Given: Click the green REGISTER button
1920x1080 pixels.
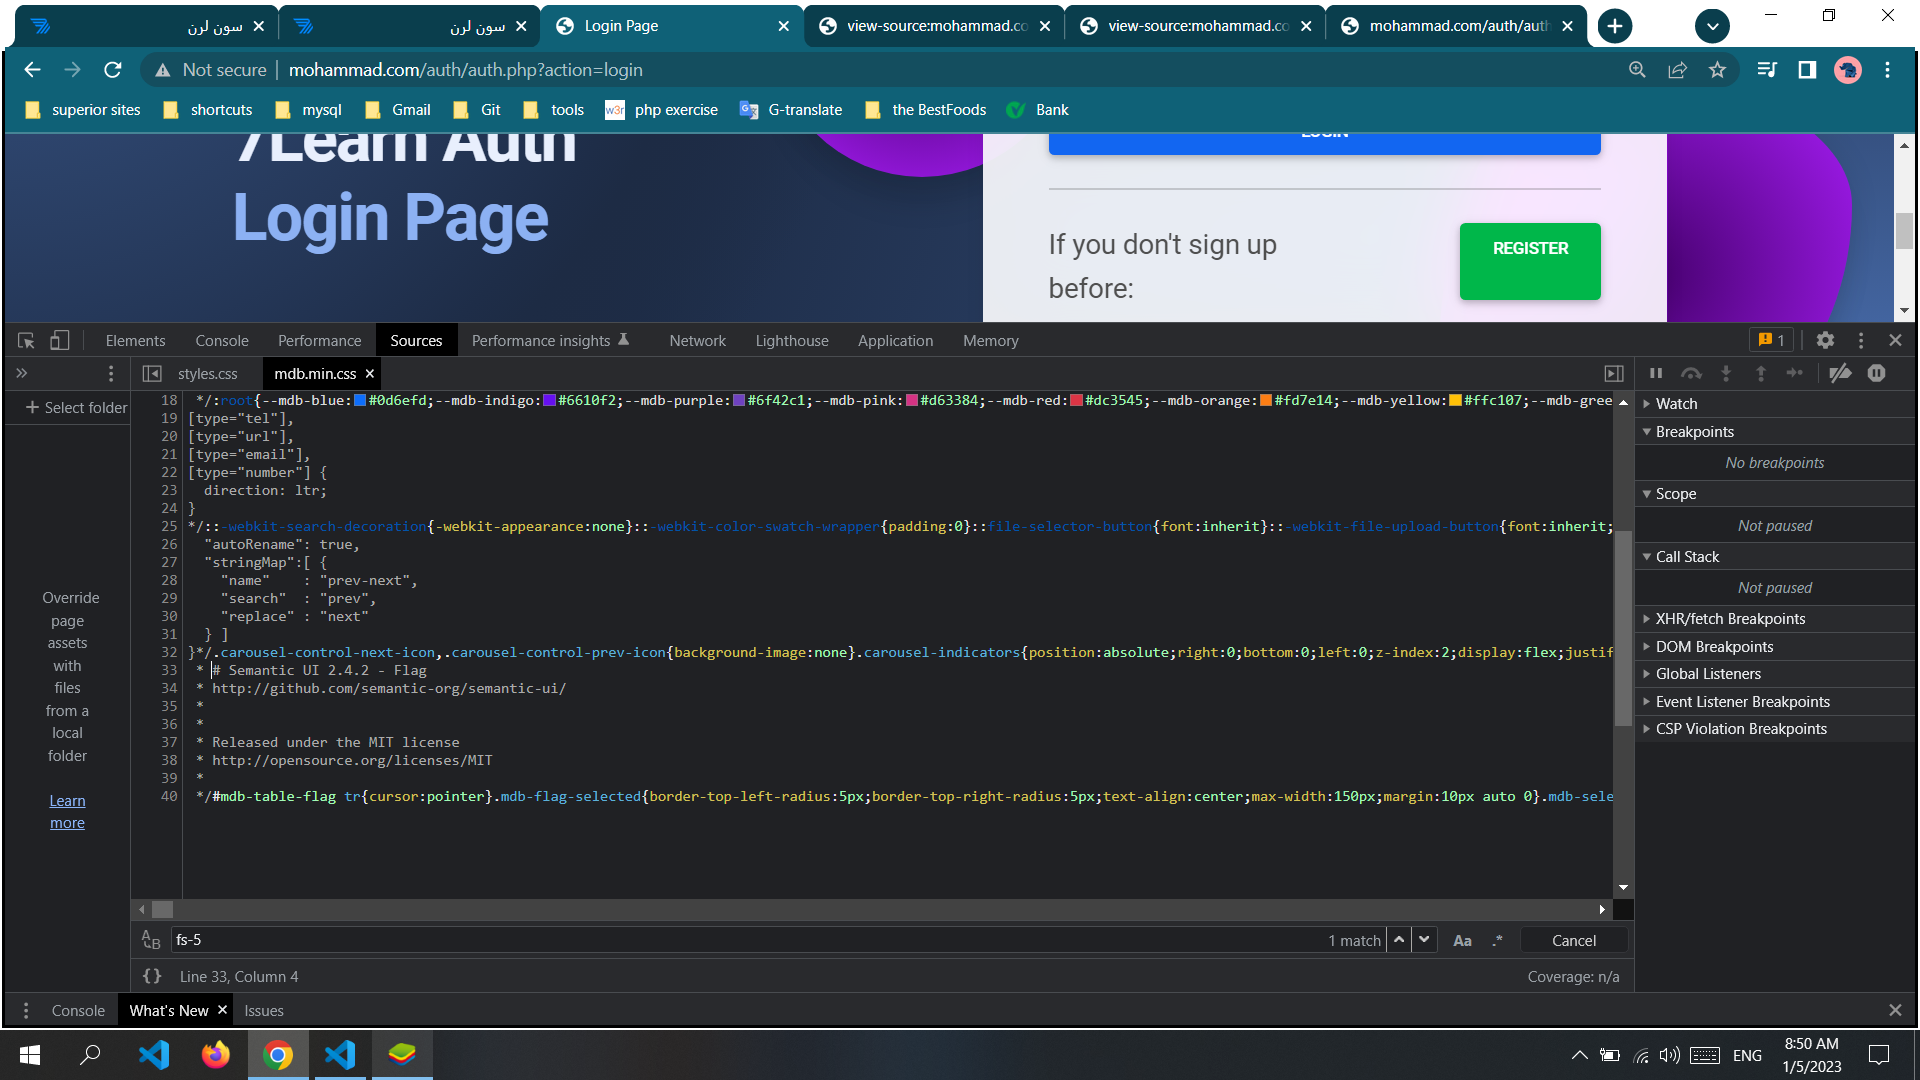Looking at the screenshot, I should (x=1530, y=261).
